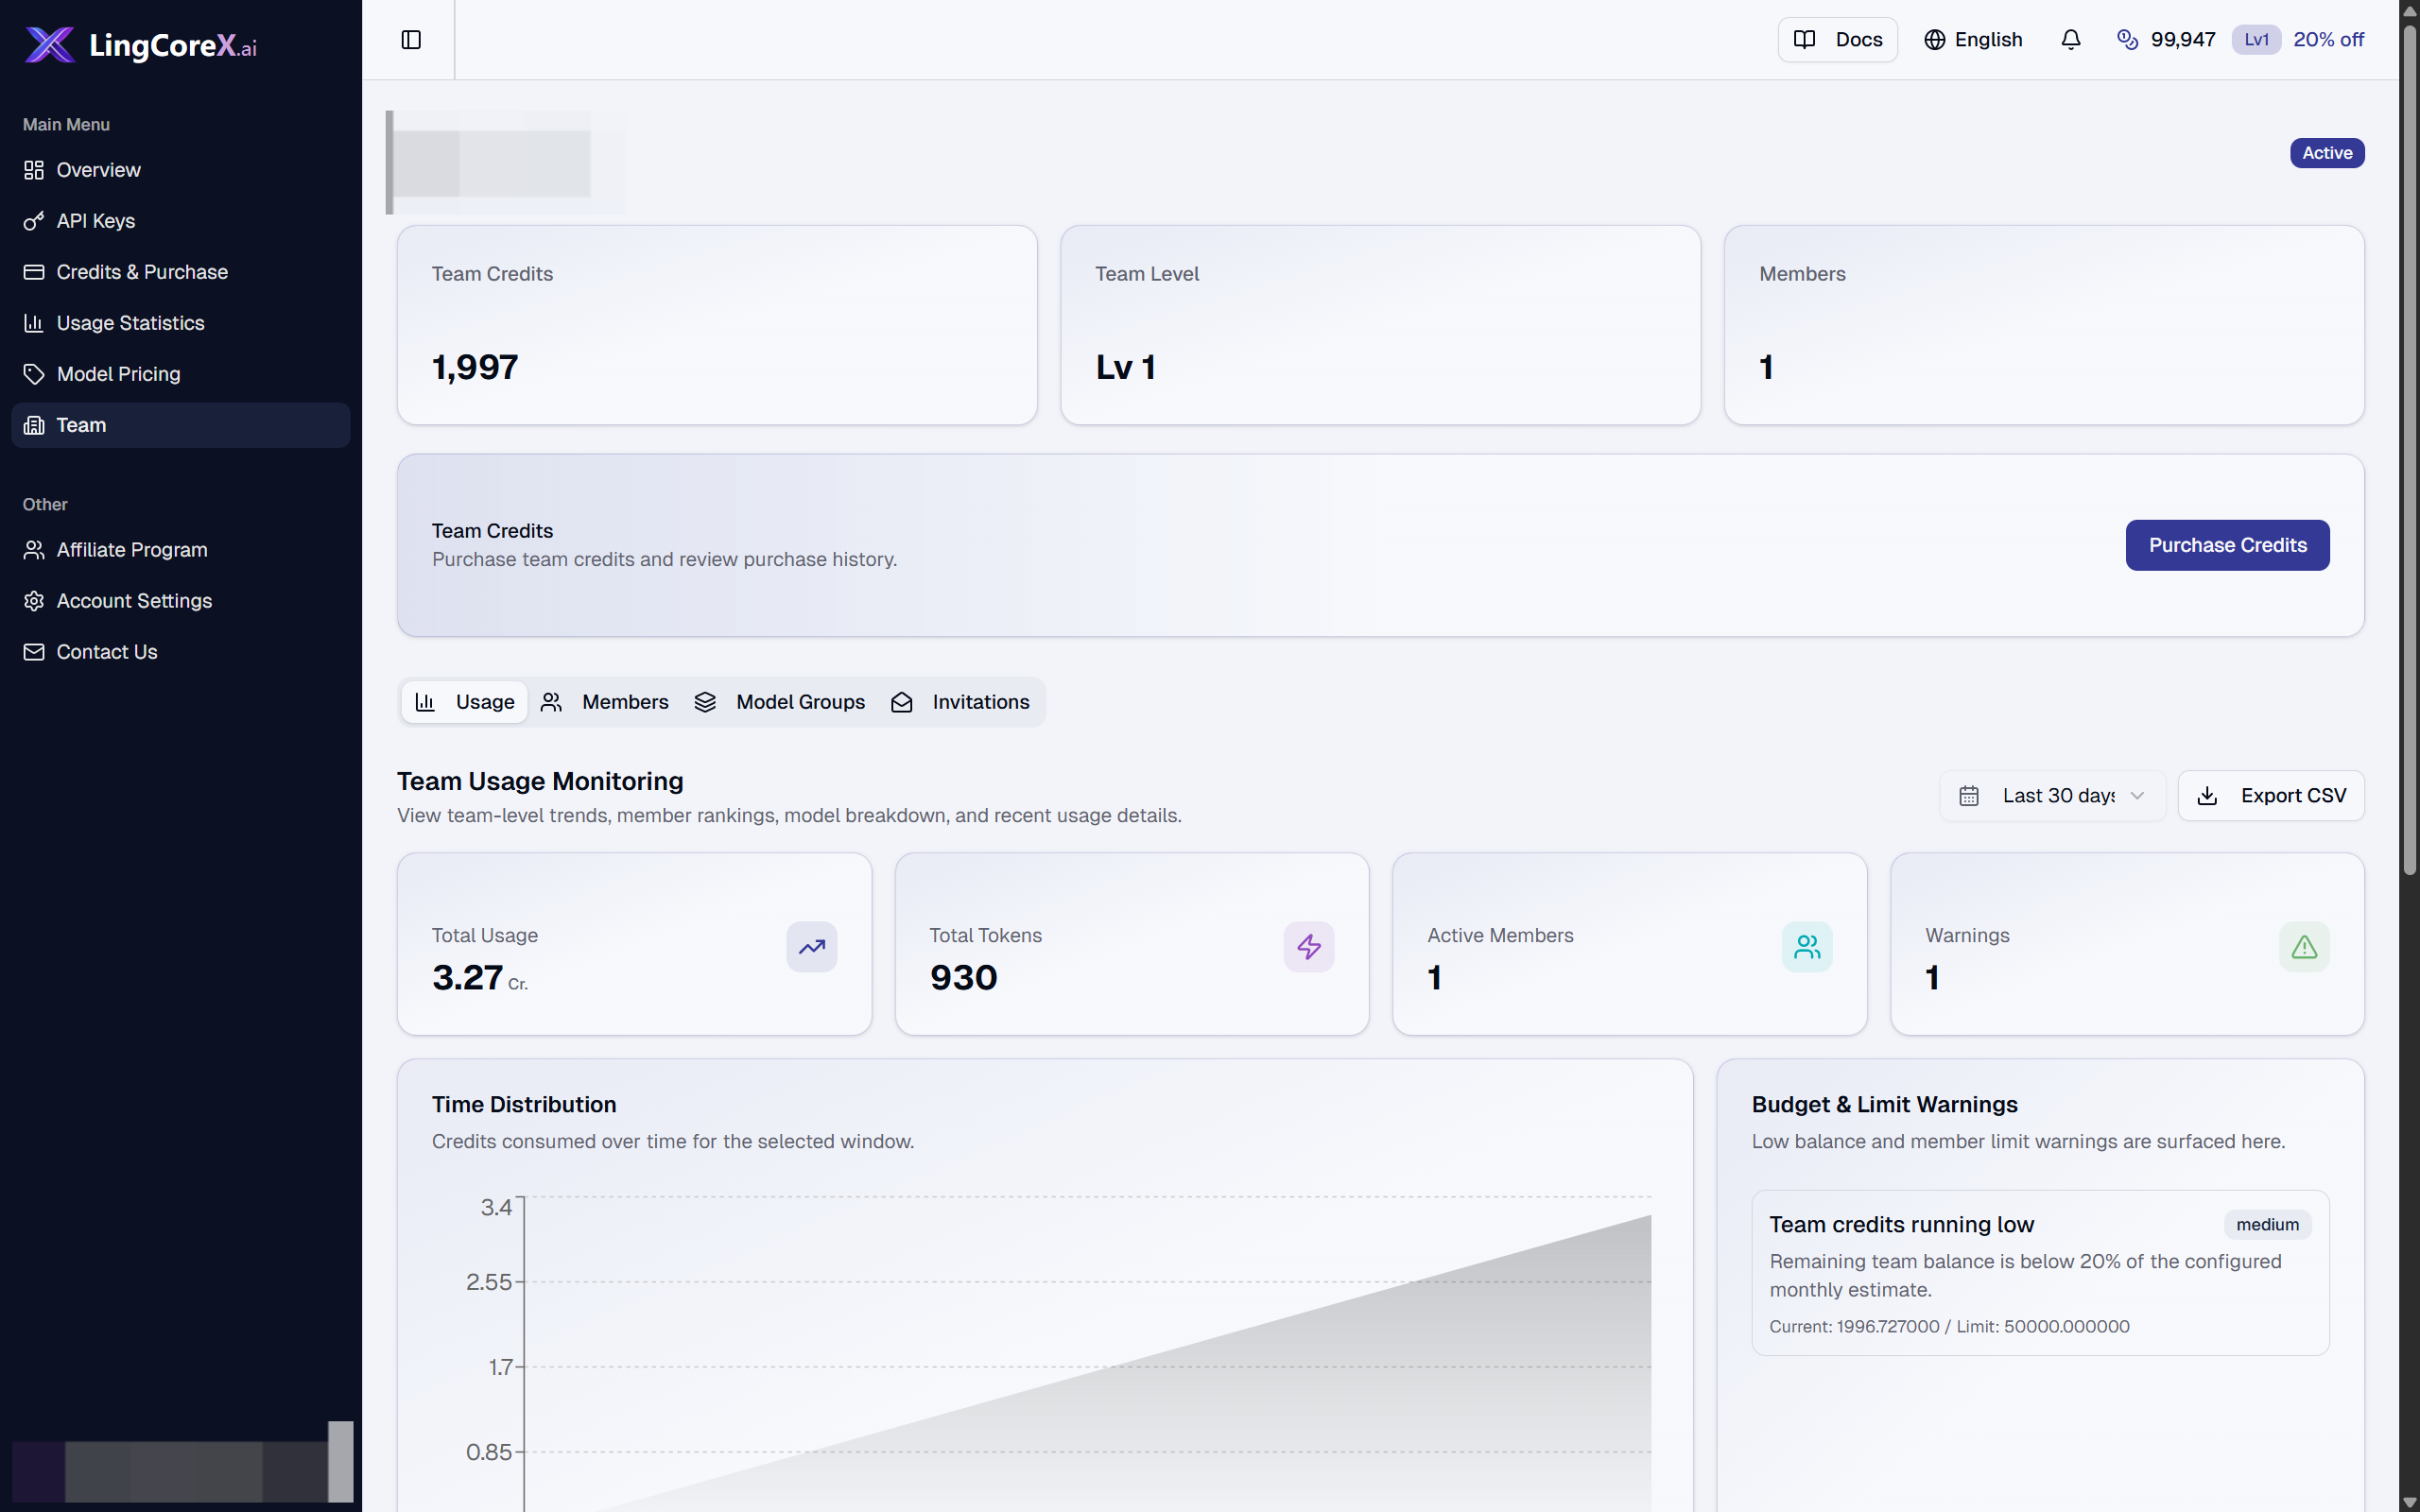Open Credits & Purchase in sidebar
The height and width of the screenshot is (1512, 2420).
coord(181,272)
